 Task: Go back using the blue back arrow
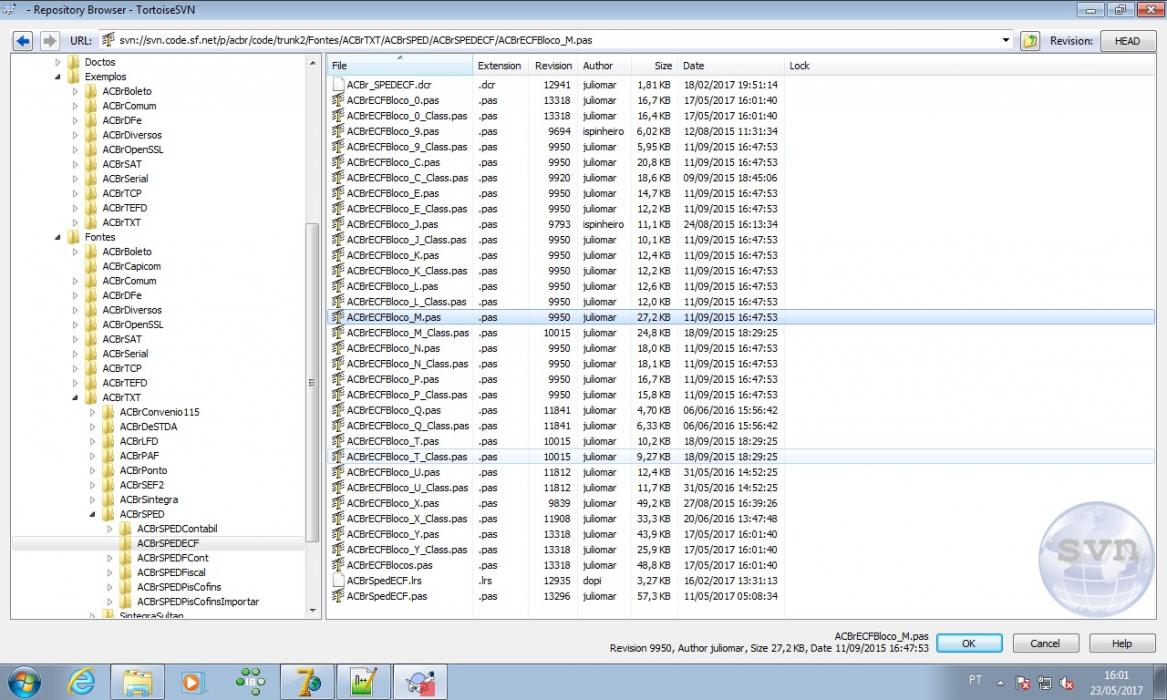(23, 40)
